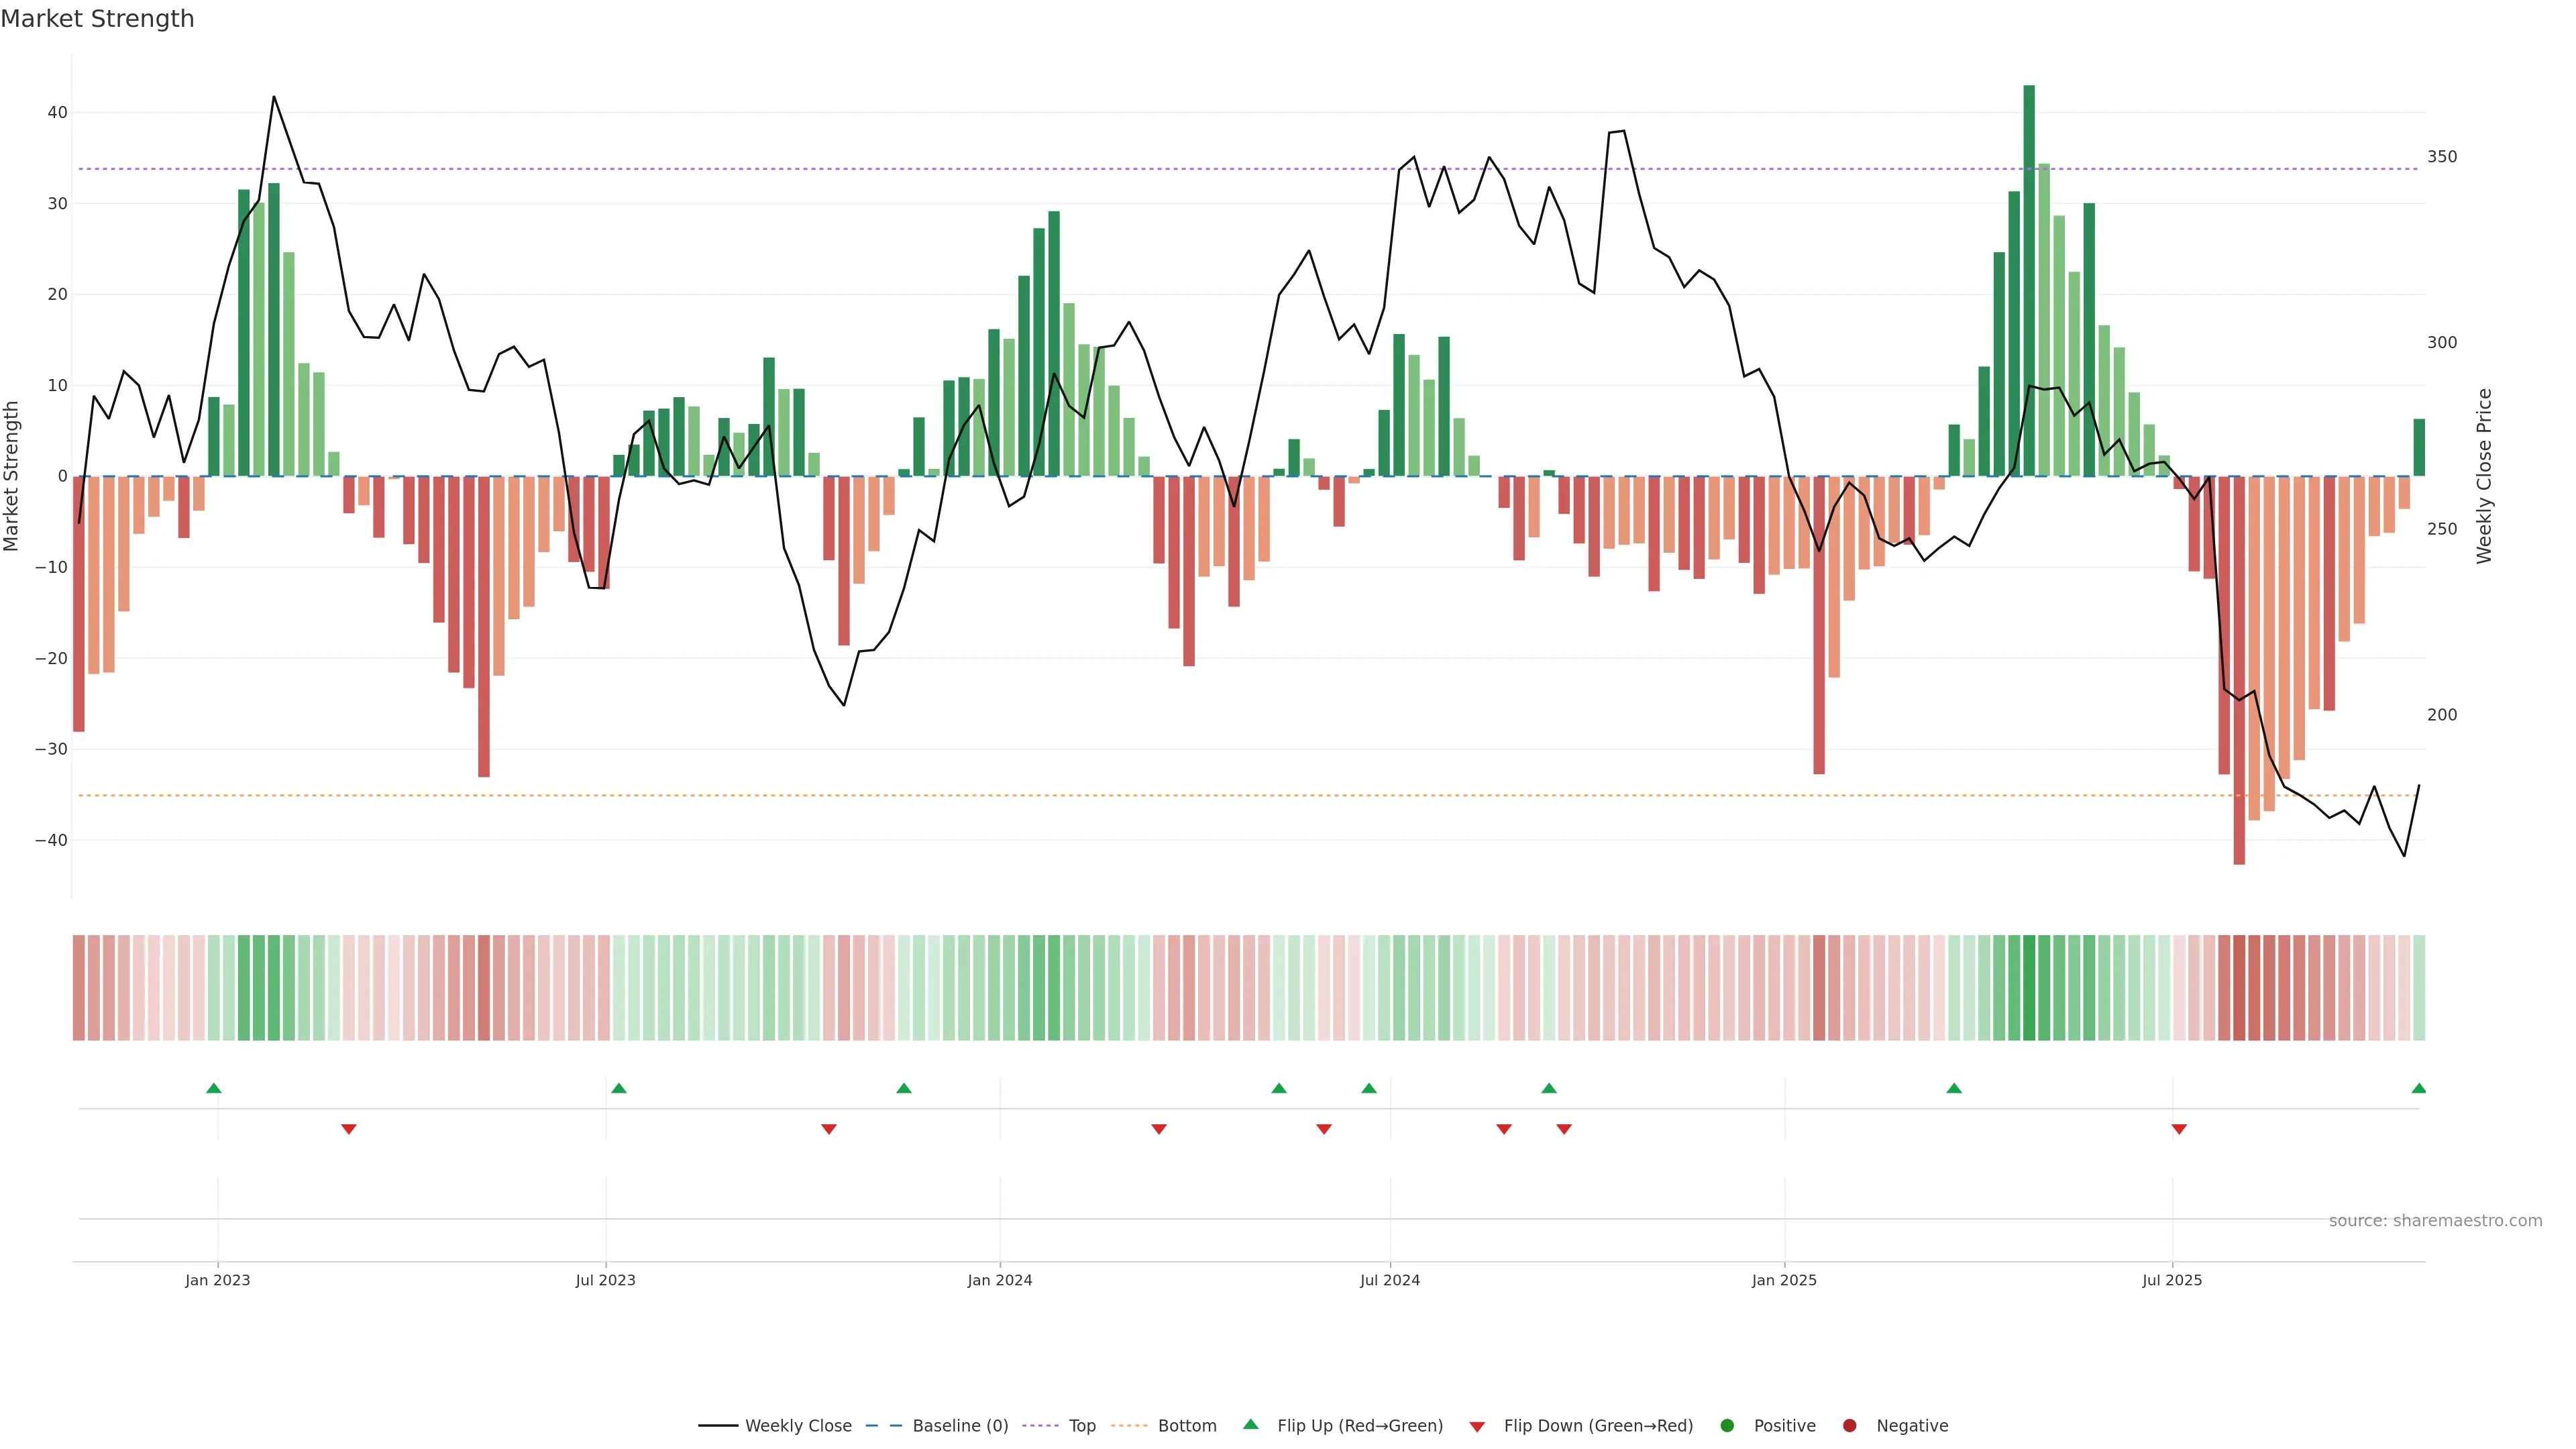
Task: Click the red flip-down marker after Jul 2025
Action: pos(2179,1129)
